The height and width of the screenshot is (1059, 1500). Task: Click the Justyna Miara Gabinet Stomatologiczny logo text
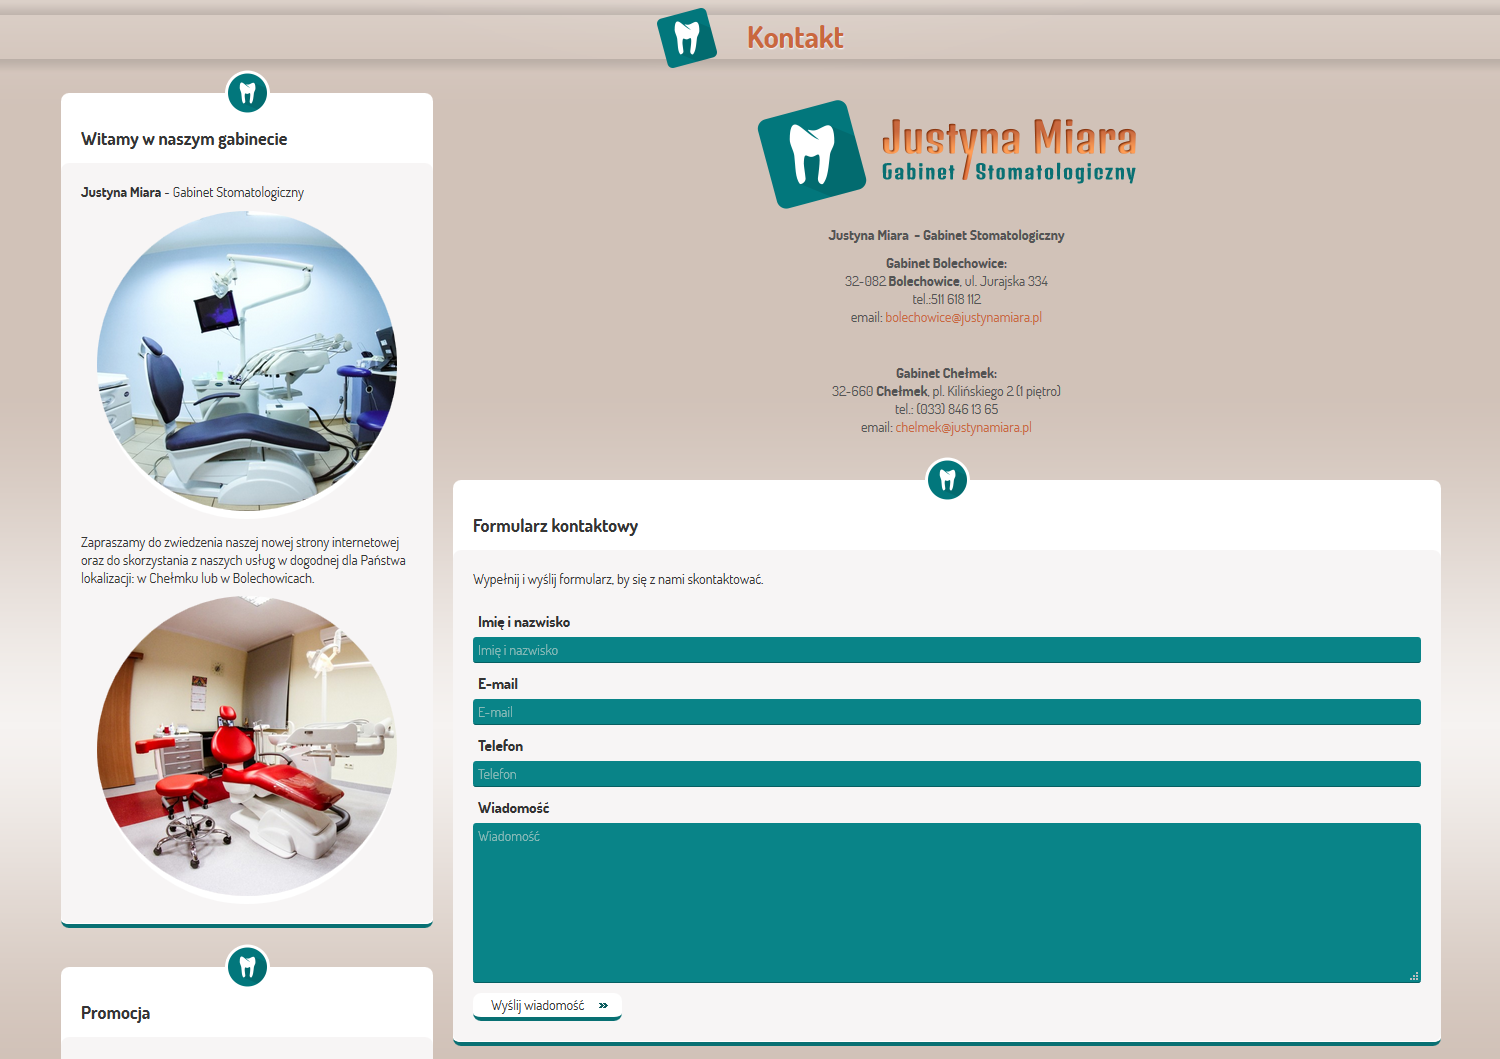pos(1008,152)
